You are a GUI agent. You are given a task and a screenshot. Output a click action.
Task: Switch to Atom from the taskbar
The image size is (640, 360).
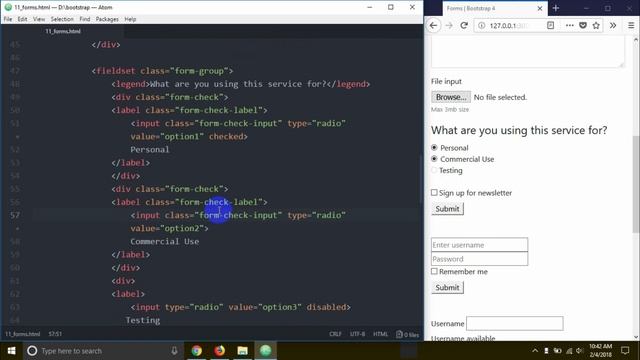click(x=265, y=351)
